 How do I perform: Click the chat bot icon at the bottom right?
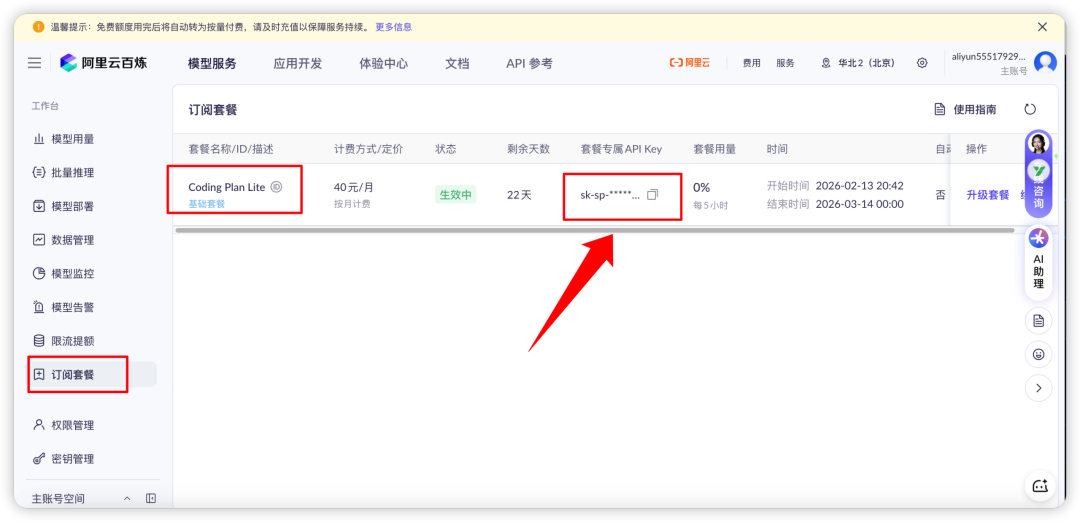coord(1040,486)
